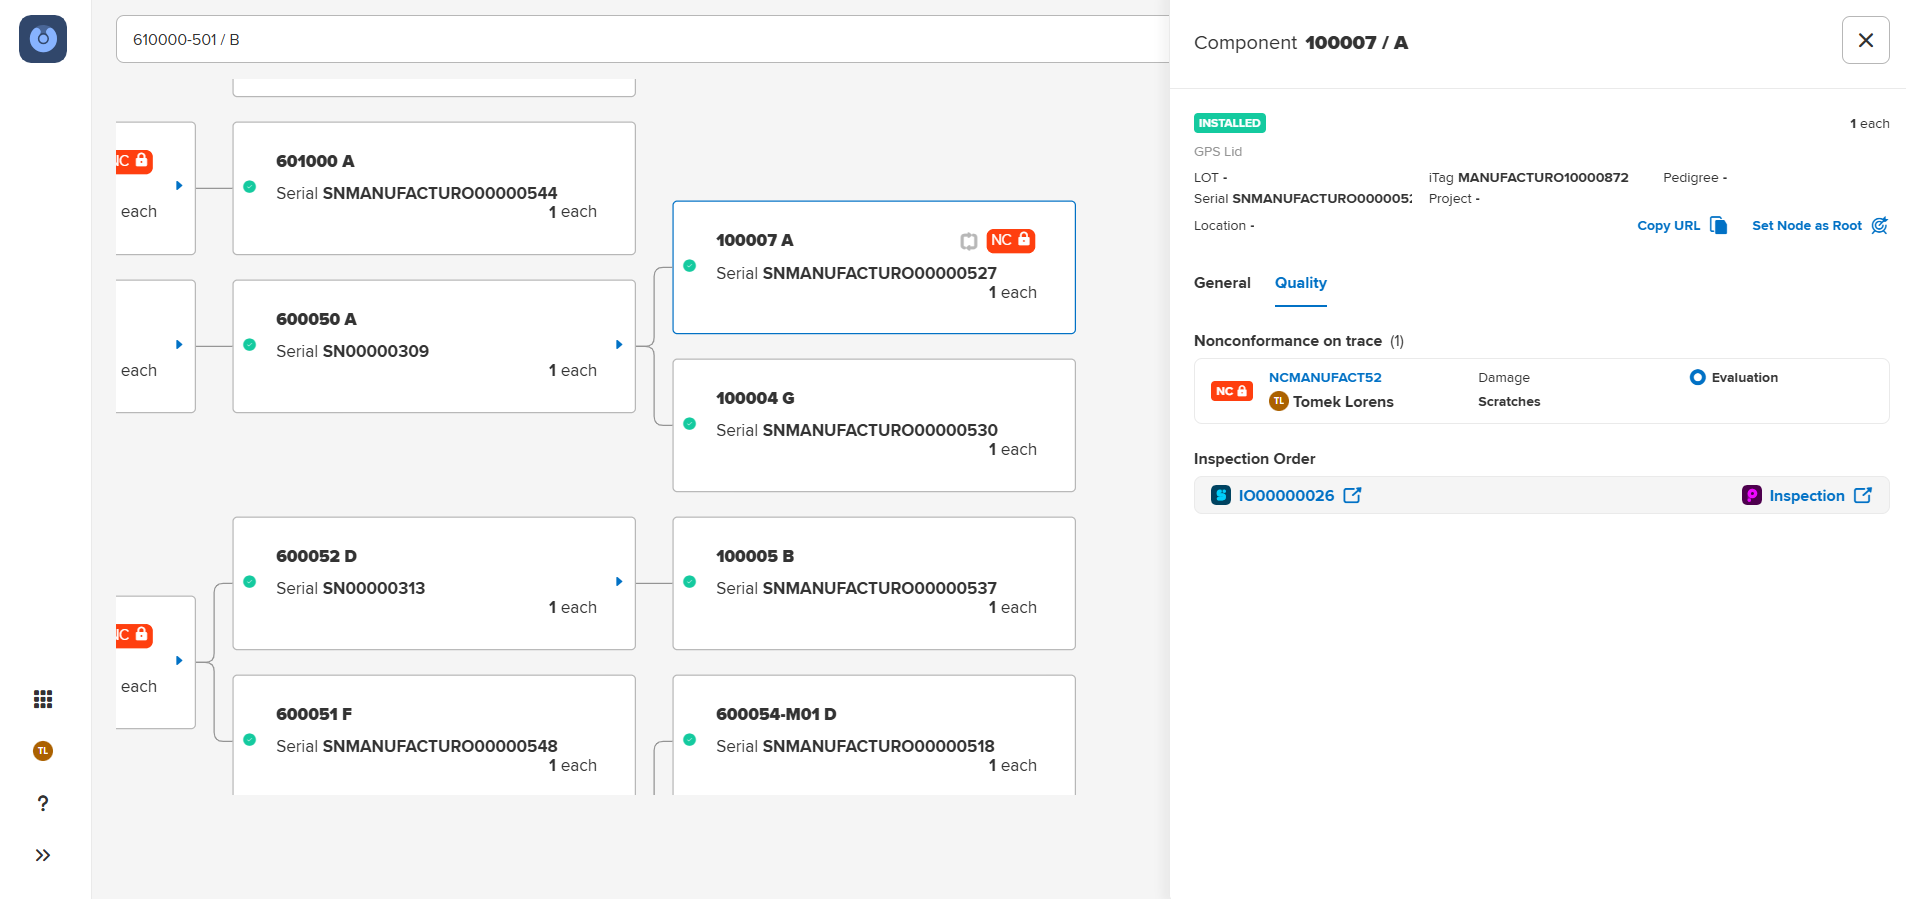1906x899 pixels.
Task: Click the search field with 610000-501 / B
Action: tap(640, 40)
